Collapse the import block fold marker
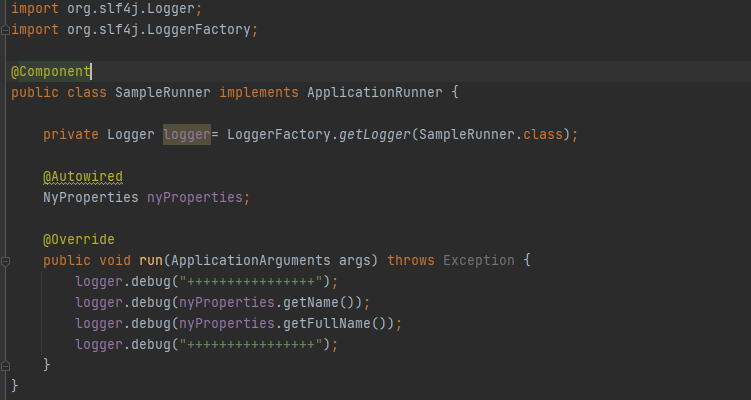 click(x=5, y=30)
